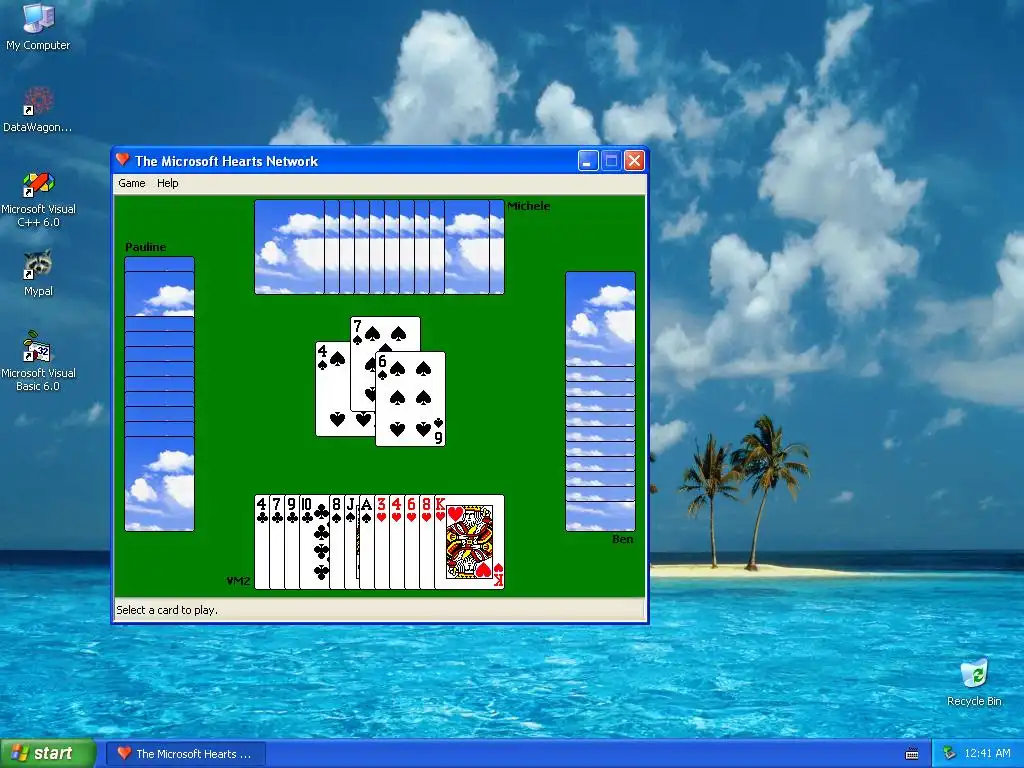Play the 10 of clubs
The image size is (1024, 768).
(314, 542)
